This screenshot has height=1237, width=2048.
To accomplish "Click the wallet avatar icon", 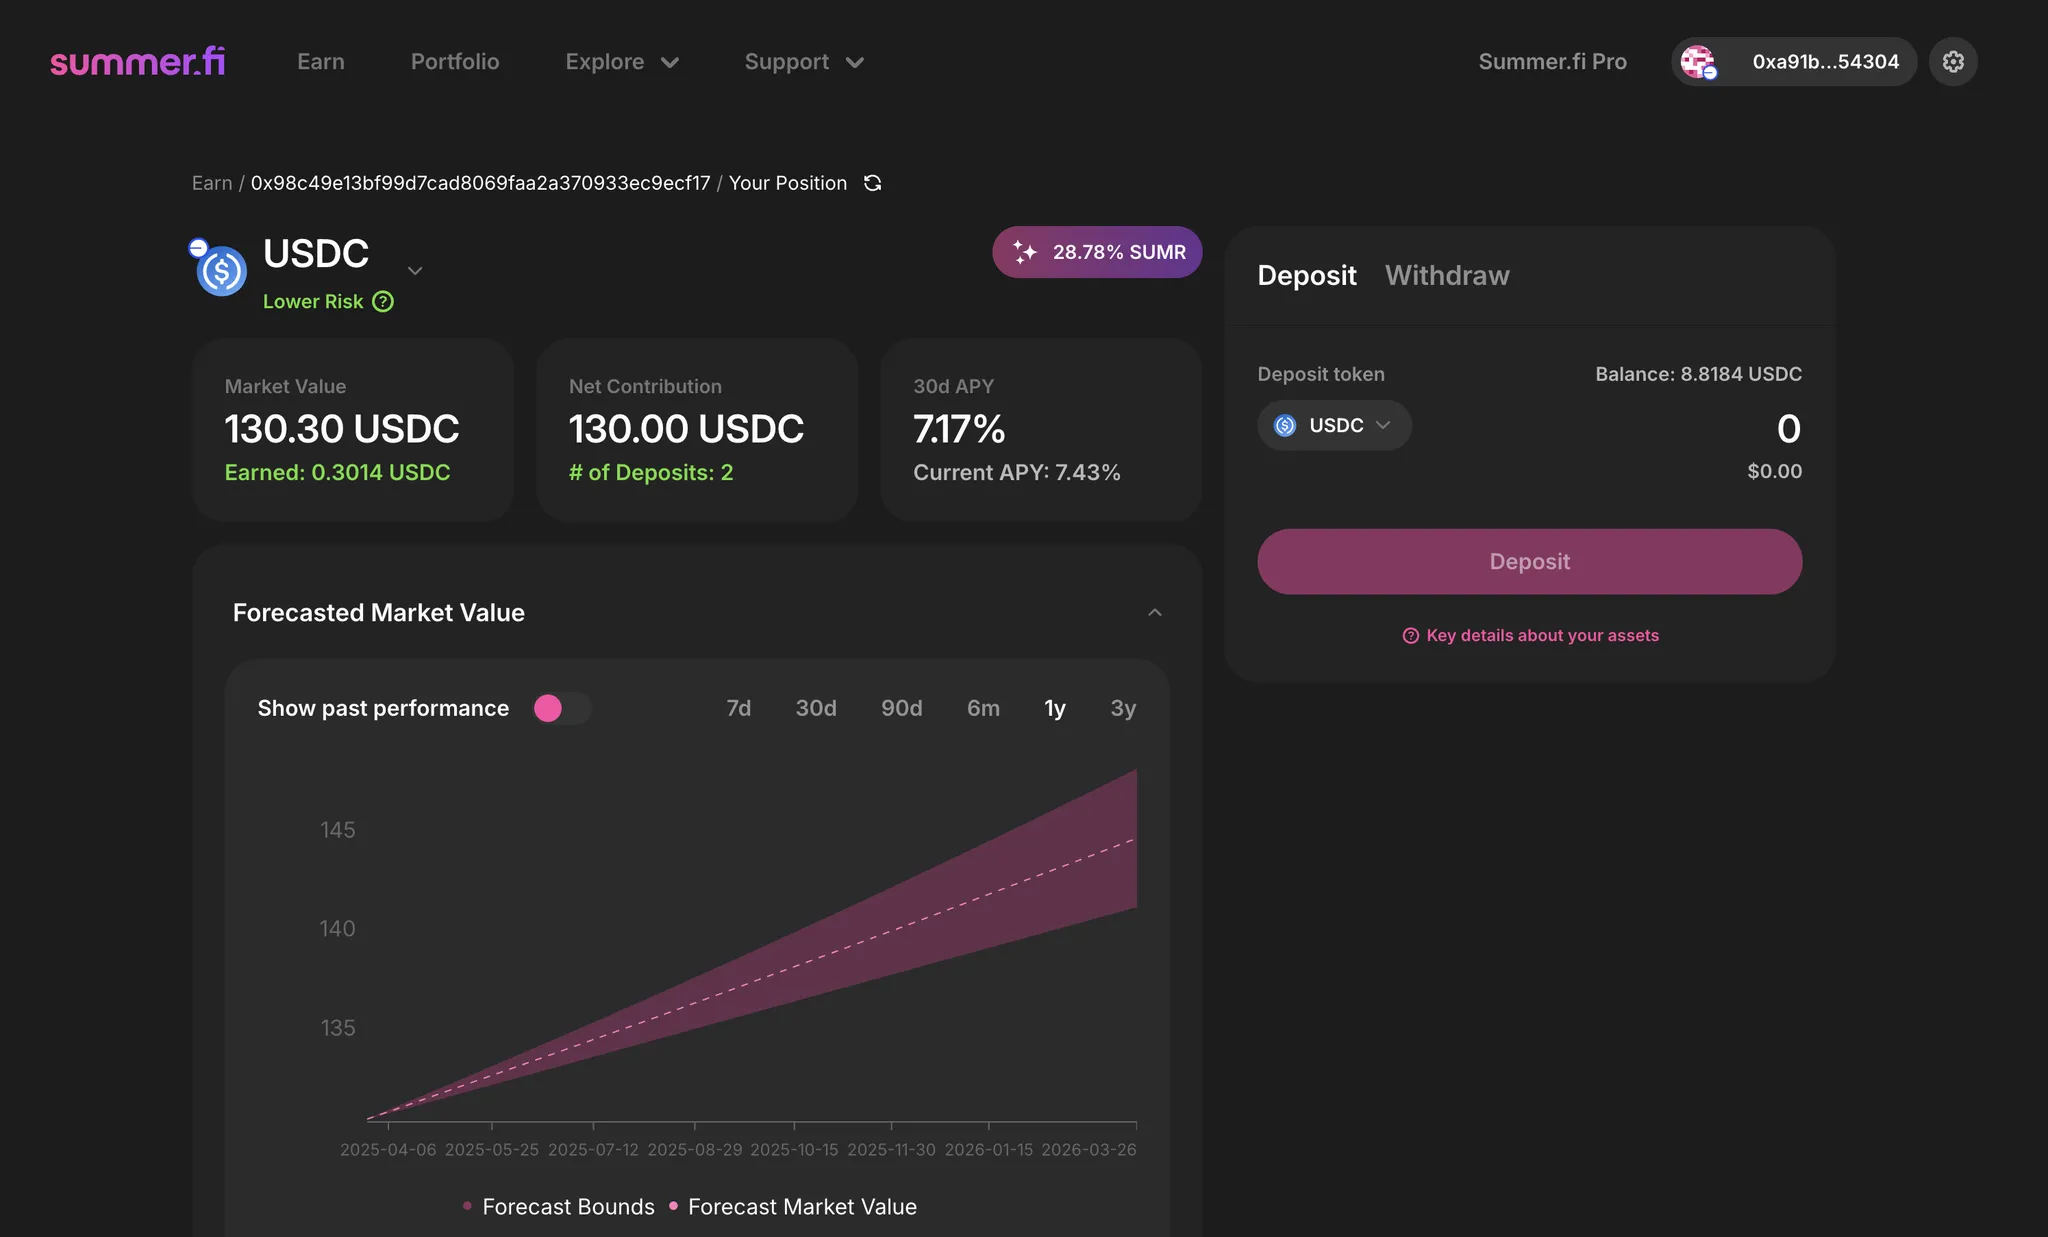I will 1698,62.
